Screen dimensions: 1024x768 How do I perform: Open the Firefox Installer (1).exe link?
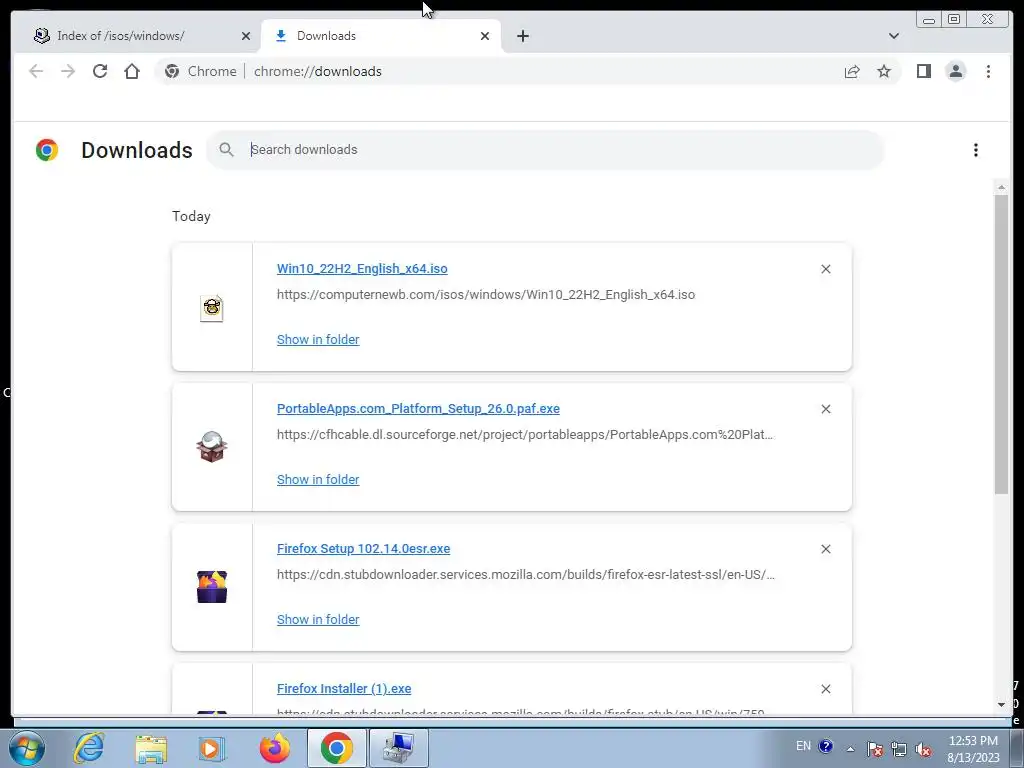(344, 688)
